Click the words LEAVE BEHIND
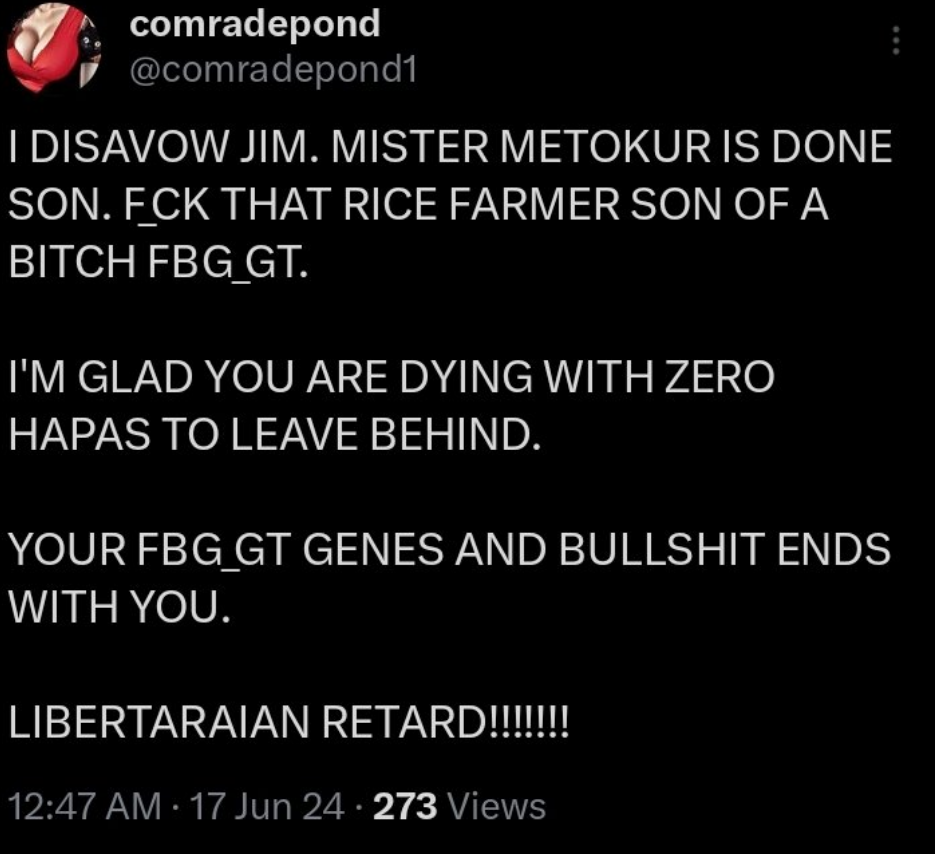The height and width of the screenshot is (854, 935). (x=385, y=434)
